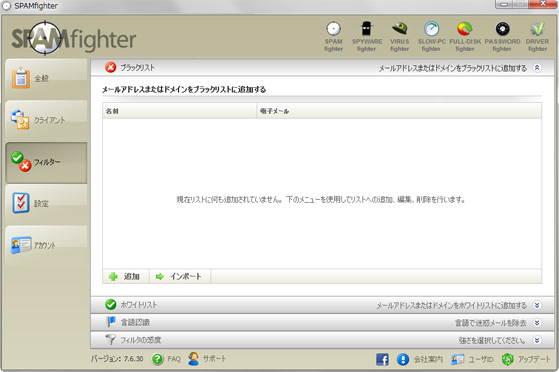Click the 会社案内 info icon

403,359
